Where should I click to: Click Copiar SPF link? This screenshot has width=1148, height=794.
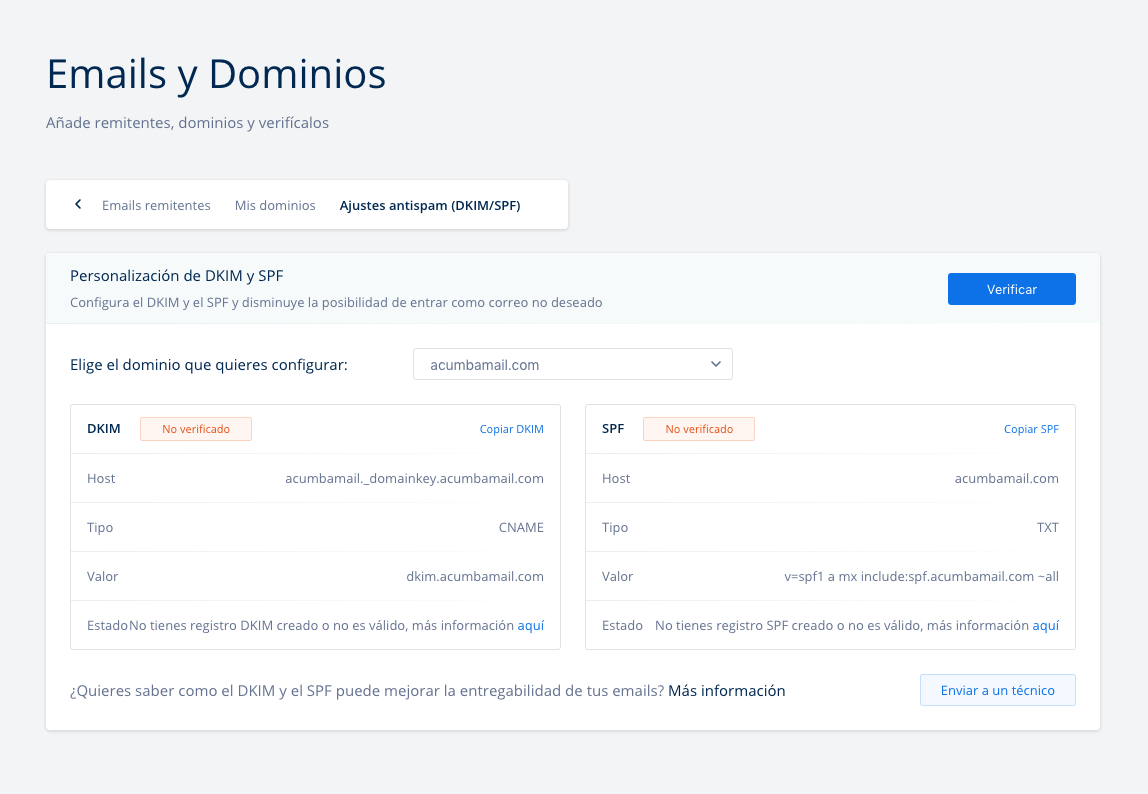pos(1031,429)
